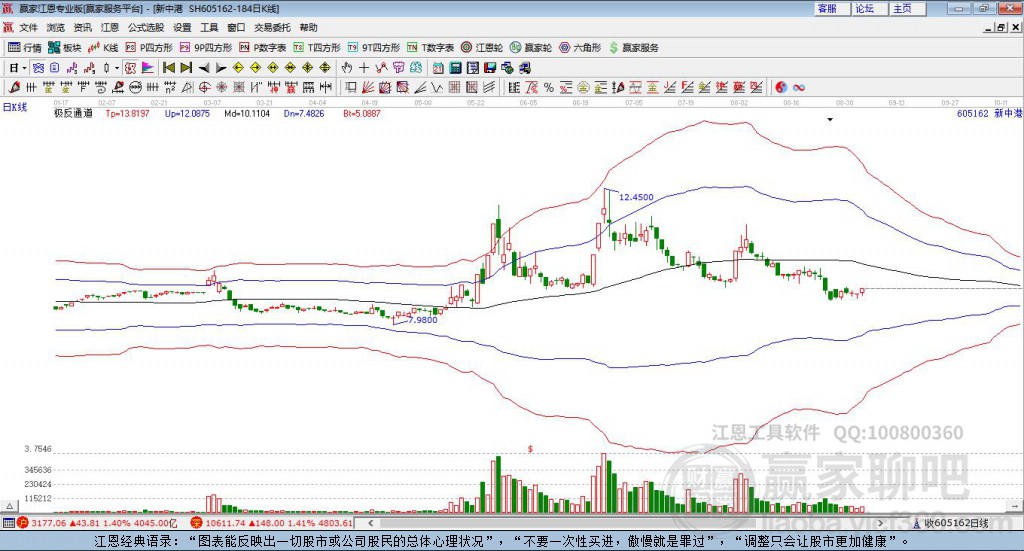The width and height of the screenshot is (1024, 551).
Task: Click the blue infinity loop icon
Action: tap(798, 87)
